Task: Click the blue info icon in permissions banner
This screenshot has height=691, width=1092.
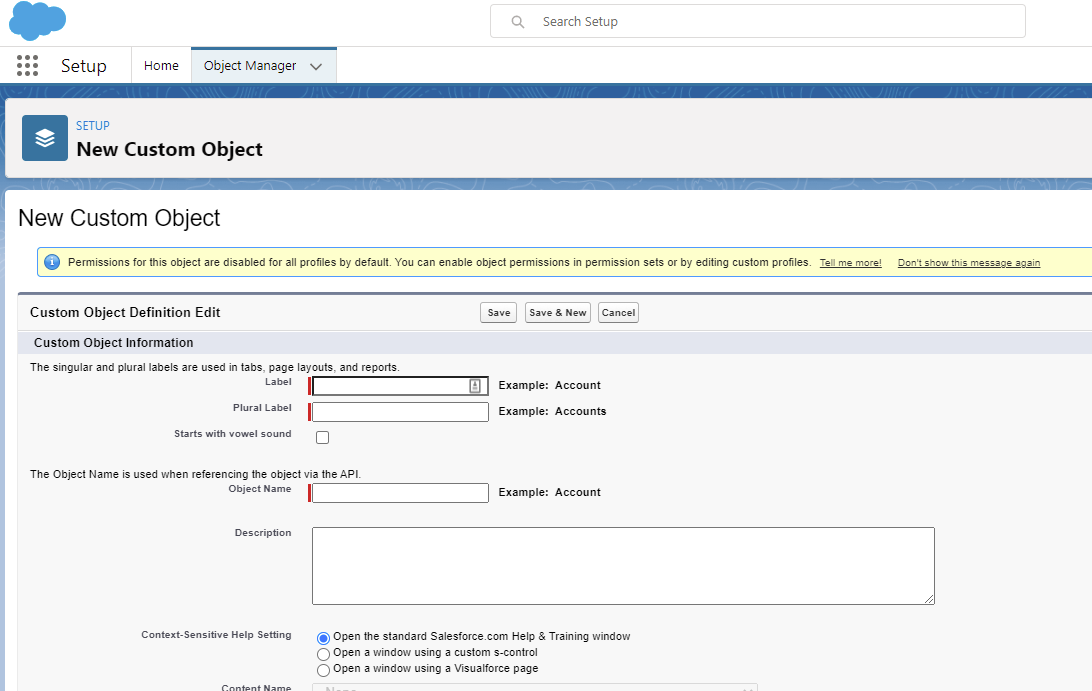Action: pos(52,262)
